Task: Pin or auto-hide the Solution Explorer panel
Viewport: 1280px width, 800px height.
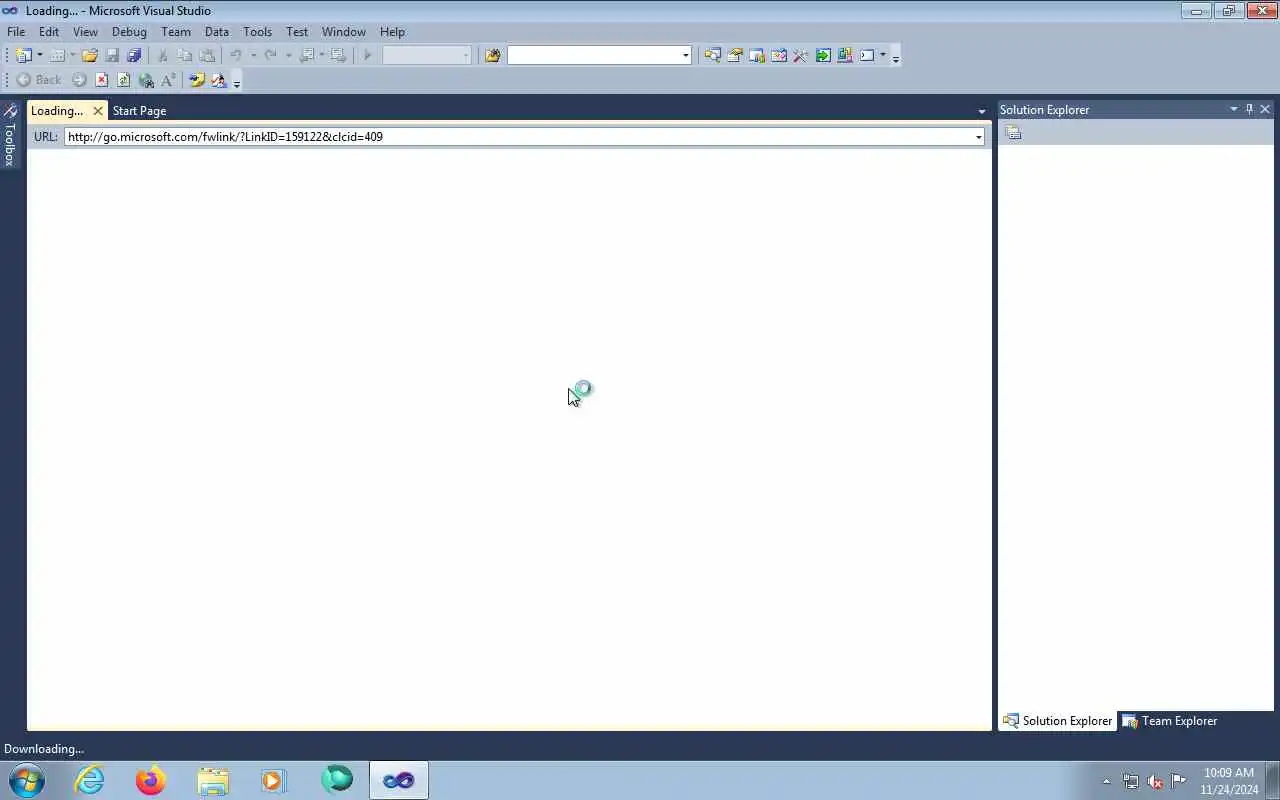Action: pos(1249,109)
